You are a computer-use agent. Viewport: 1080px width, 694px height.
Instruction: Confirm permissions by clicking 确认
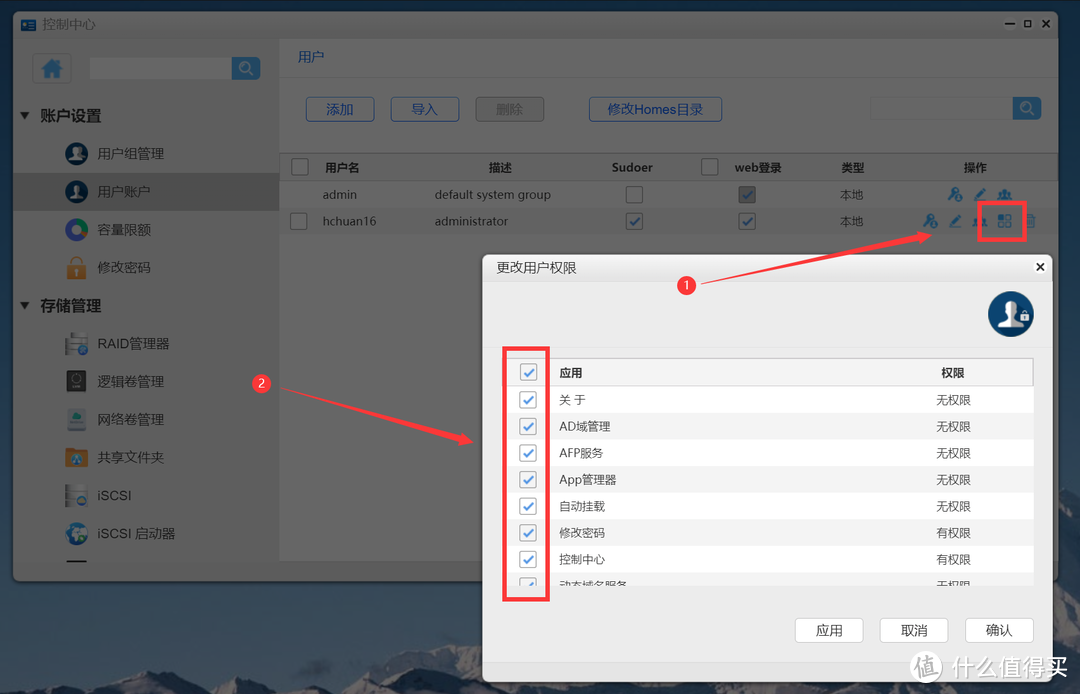point(999,630)
